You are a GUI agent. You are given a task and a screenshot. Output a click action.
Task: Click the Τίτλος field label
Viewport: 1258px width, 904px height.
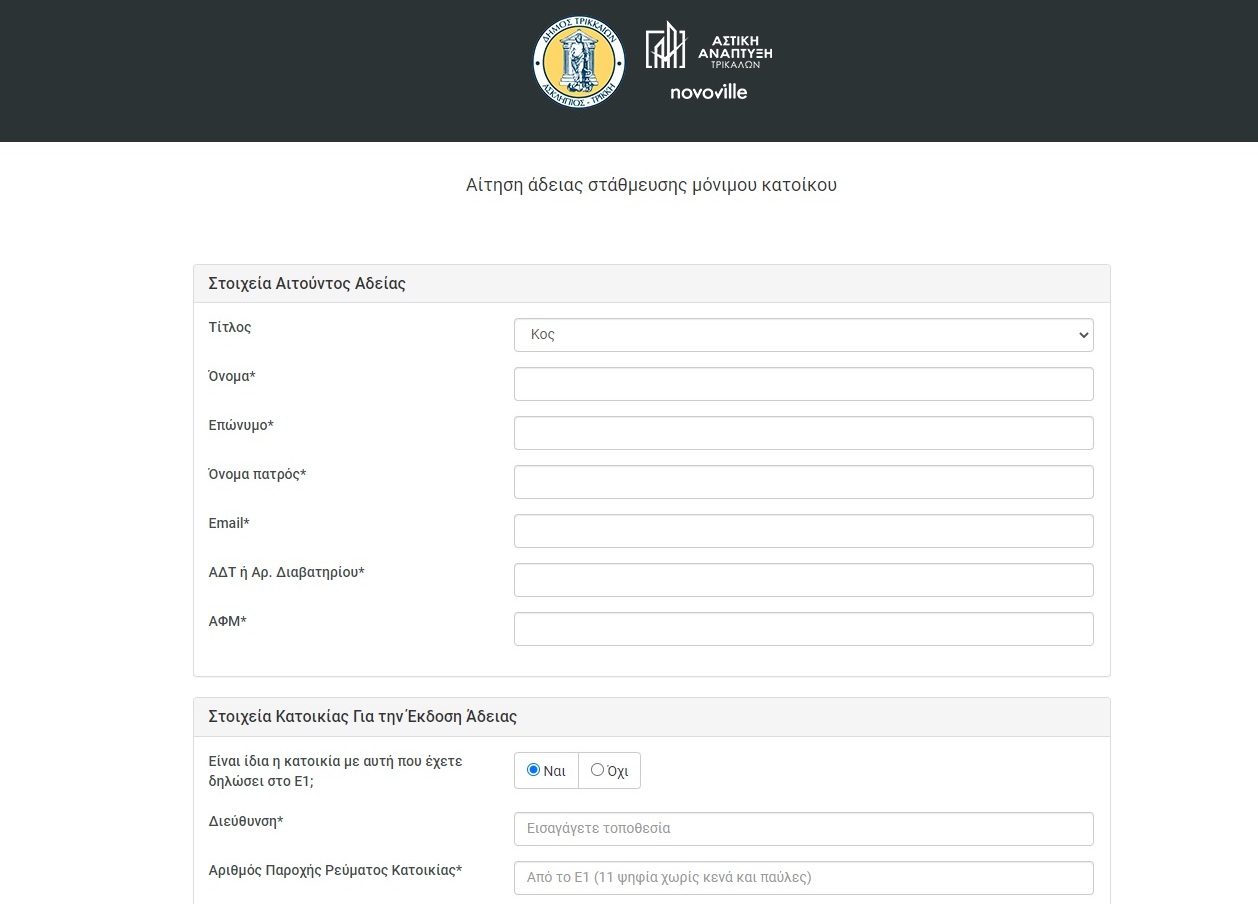tap(230, 327)
